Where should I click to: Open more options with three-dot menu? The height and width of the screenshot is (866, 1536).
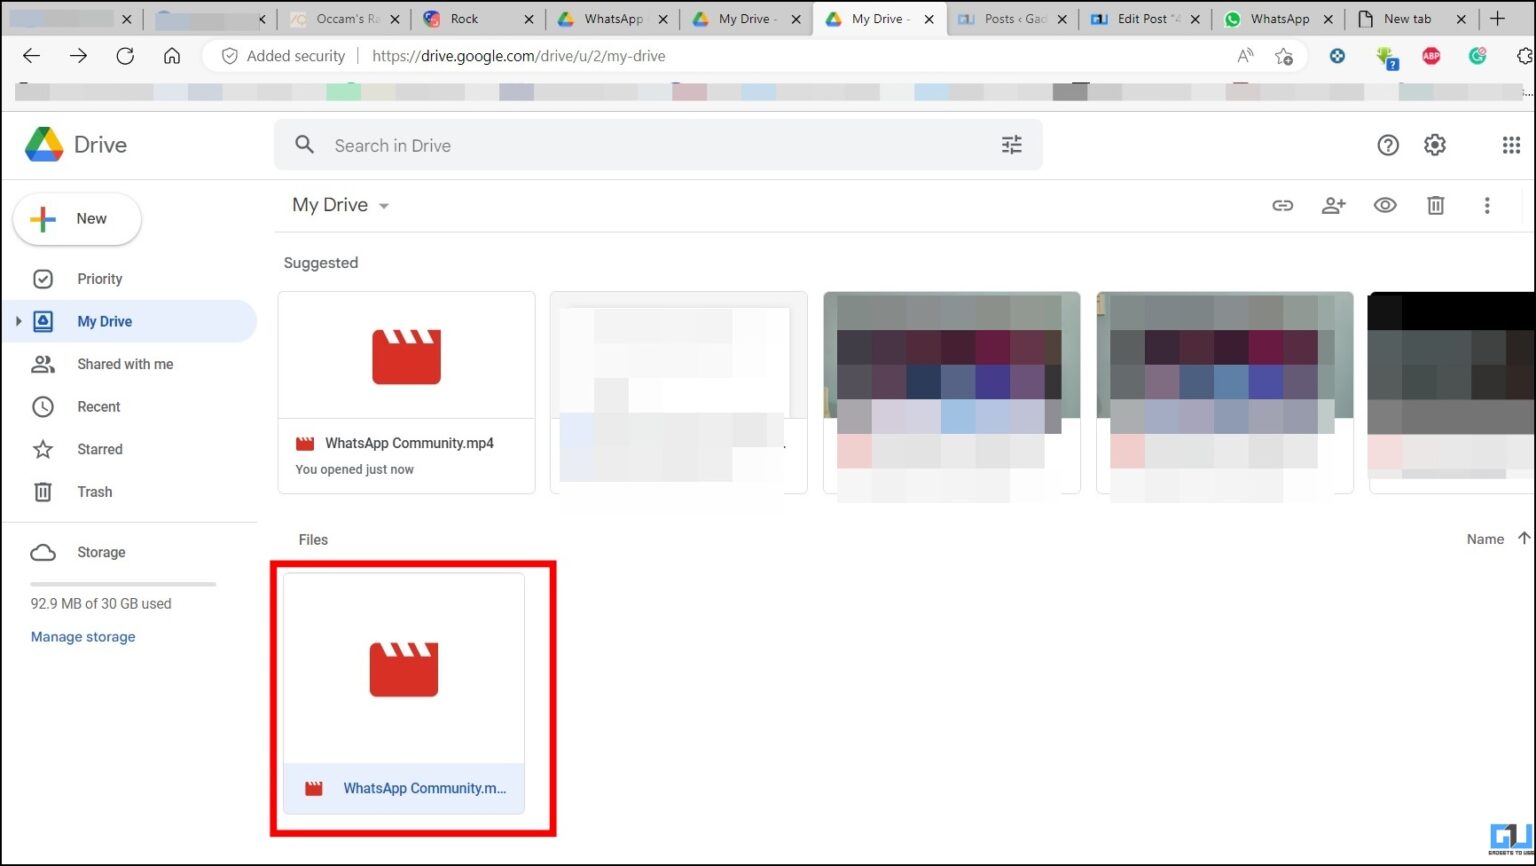(1487, 205)
